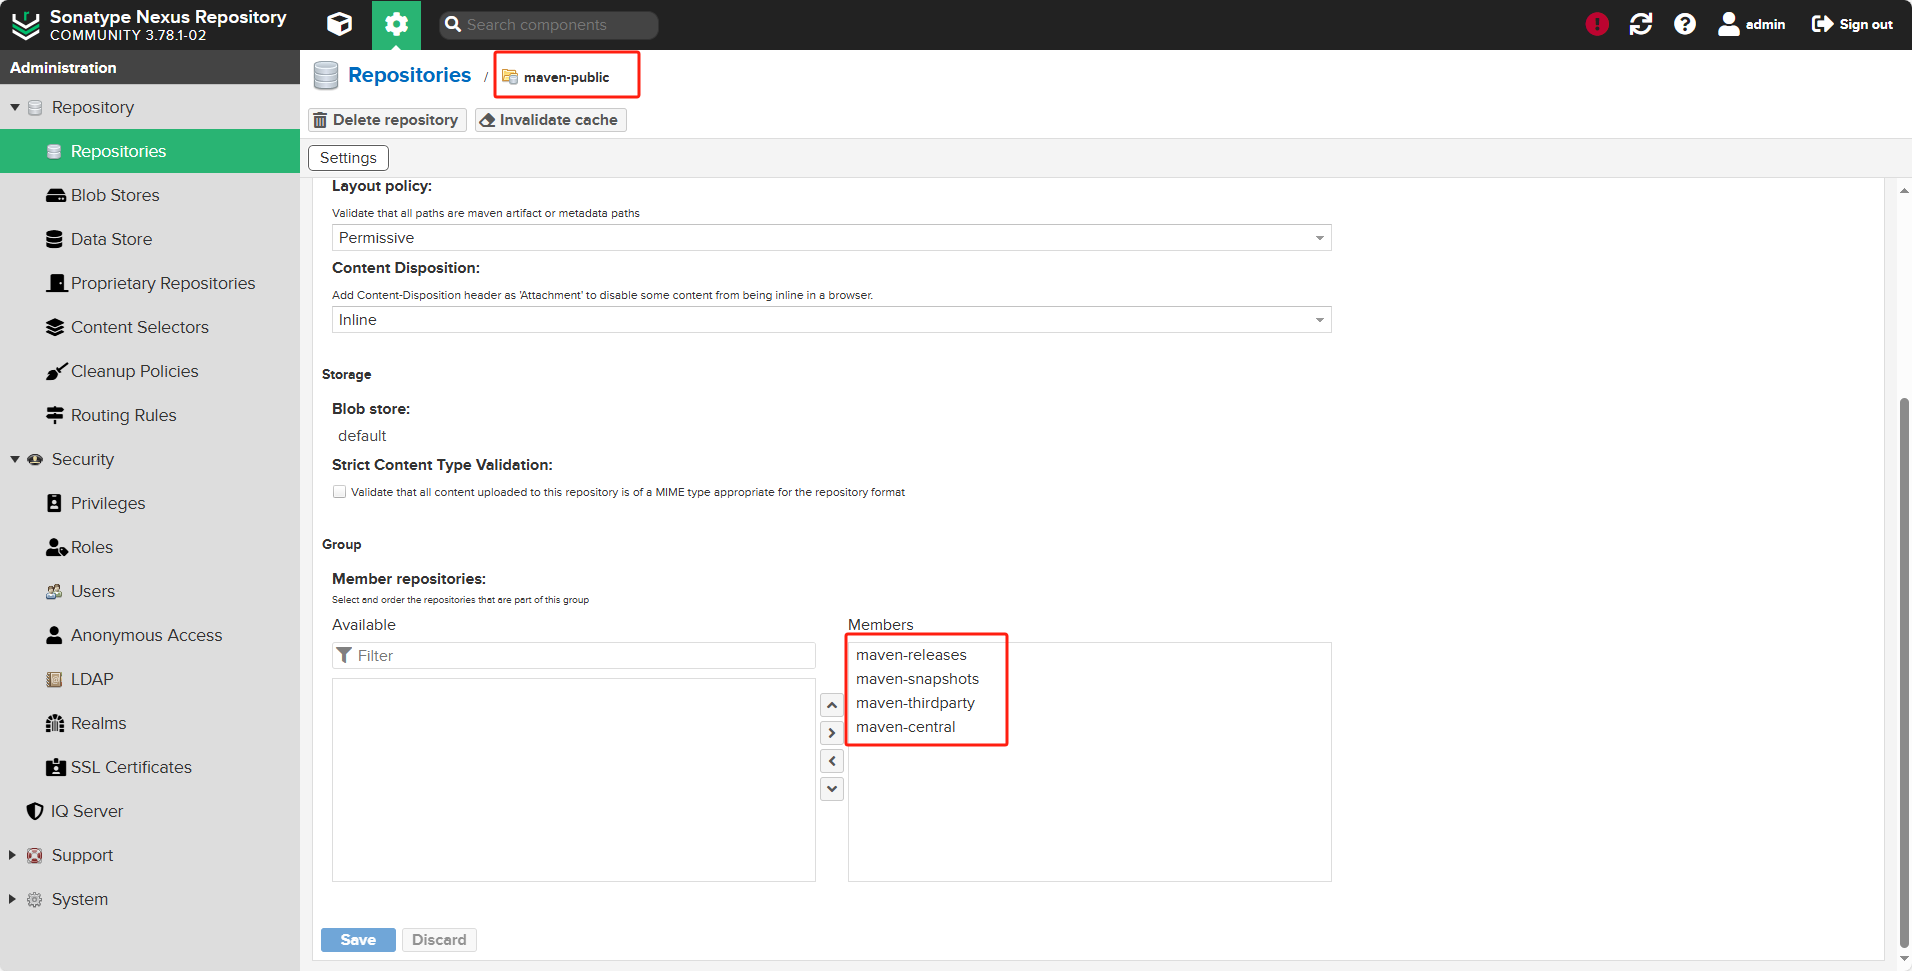
Task: Expand the System tree section
Action: coord(12,899)
